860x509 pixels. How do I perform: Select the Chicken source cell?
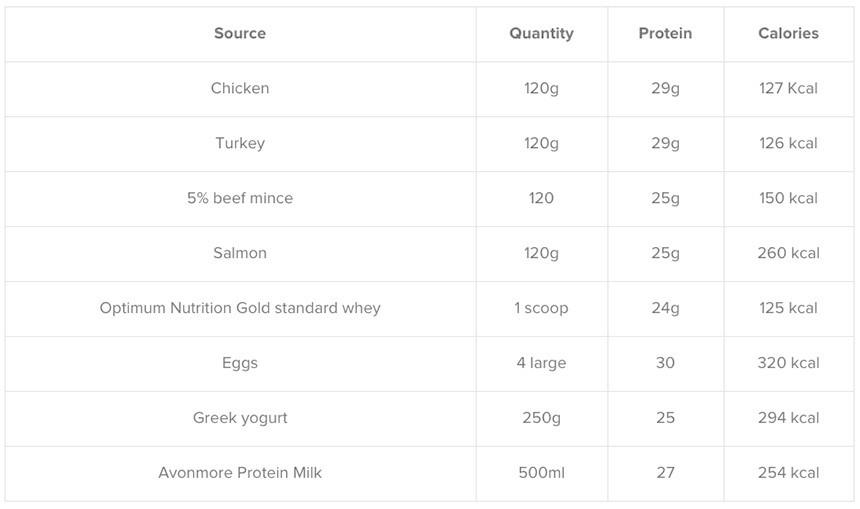(x=240, y=88)
